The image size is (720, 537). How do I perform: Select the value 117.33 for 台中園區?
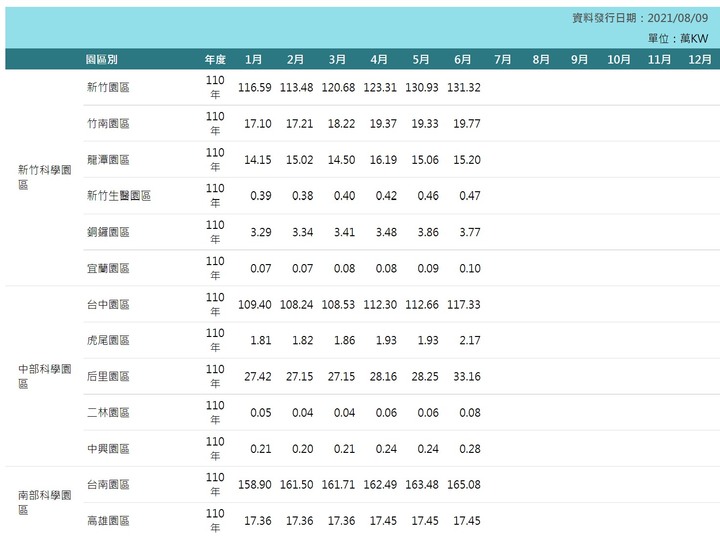[464, 305]
